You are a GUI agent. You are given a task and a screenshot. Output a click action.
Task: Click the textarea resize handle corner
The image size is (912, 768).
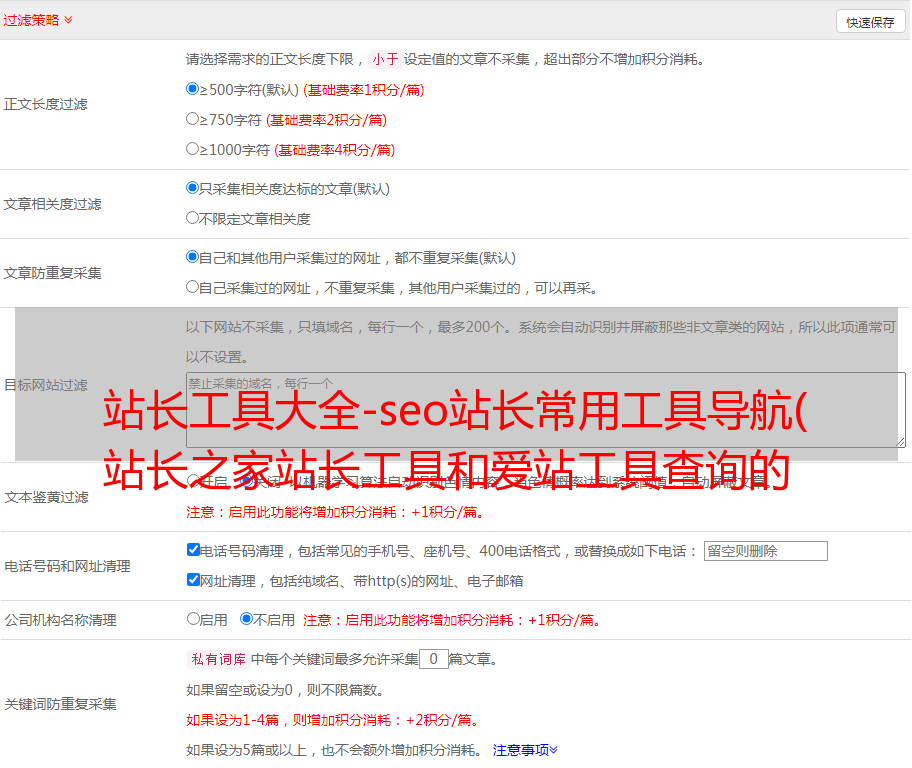900,442
